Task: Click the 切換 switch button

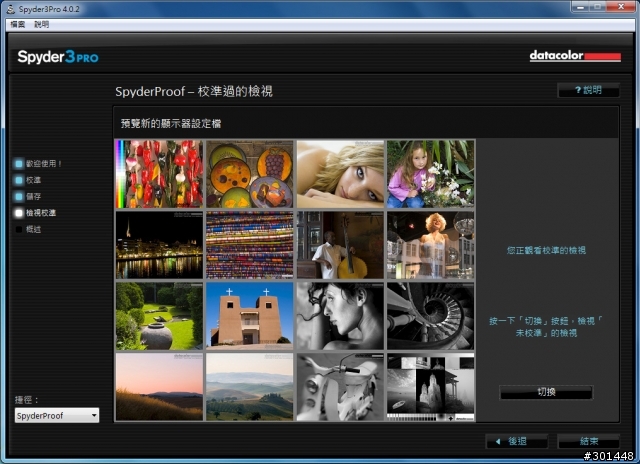Action: pos(546,392)
